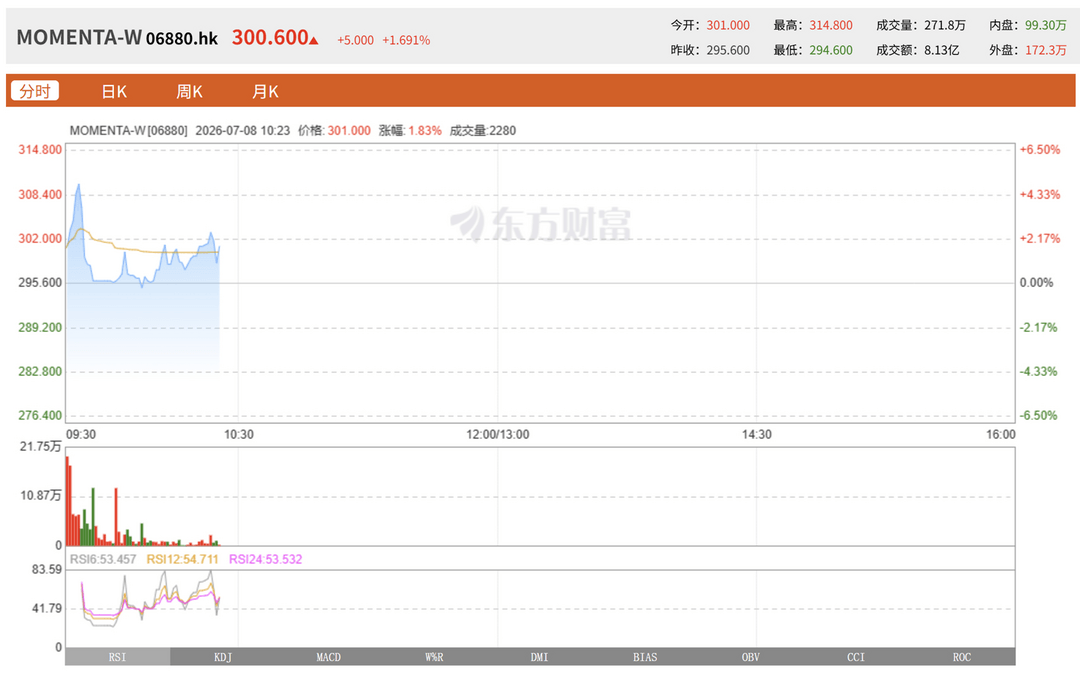Click the 昨收 value 295.600

point(728,50)
